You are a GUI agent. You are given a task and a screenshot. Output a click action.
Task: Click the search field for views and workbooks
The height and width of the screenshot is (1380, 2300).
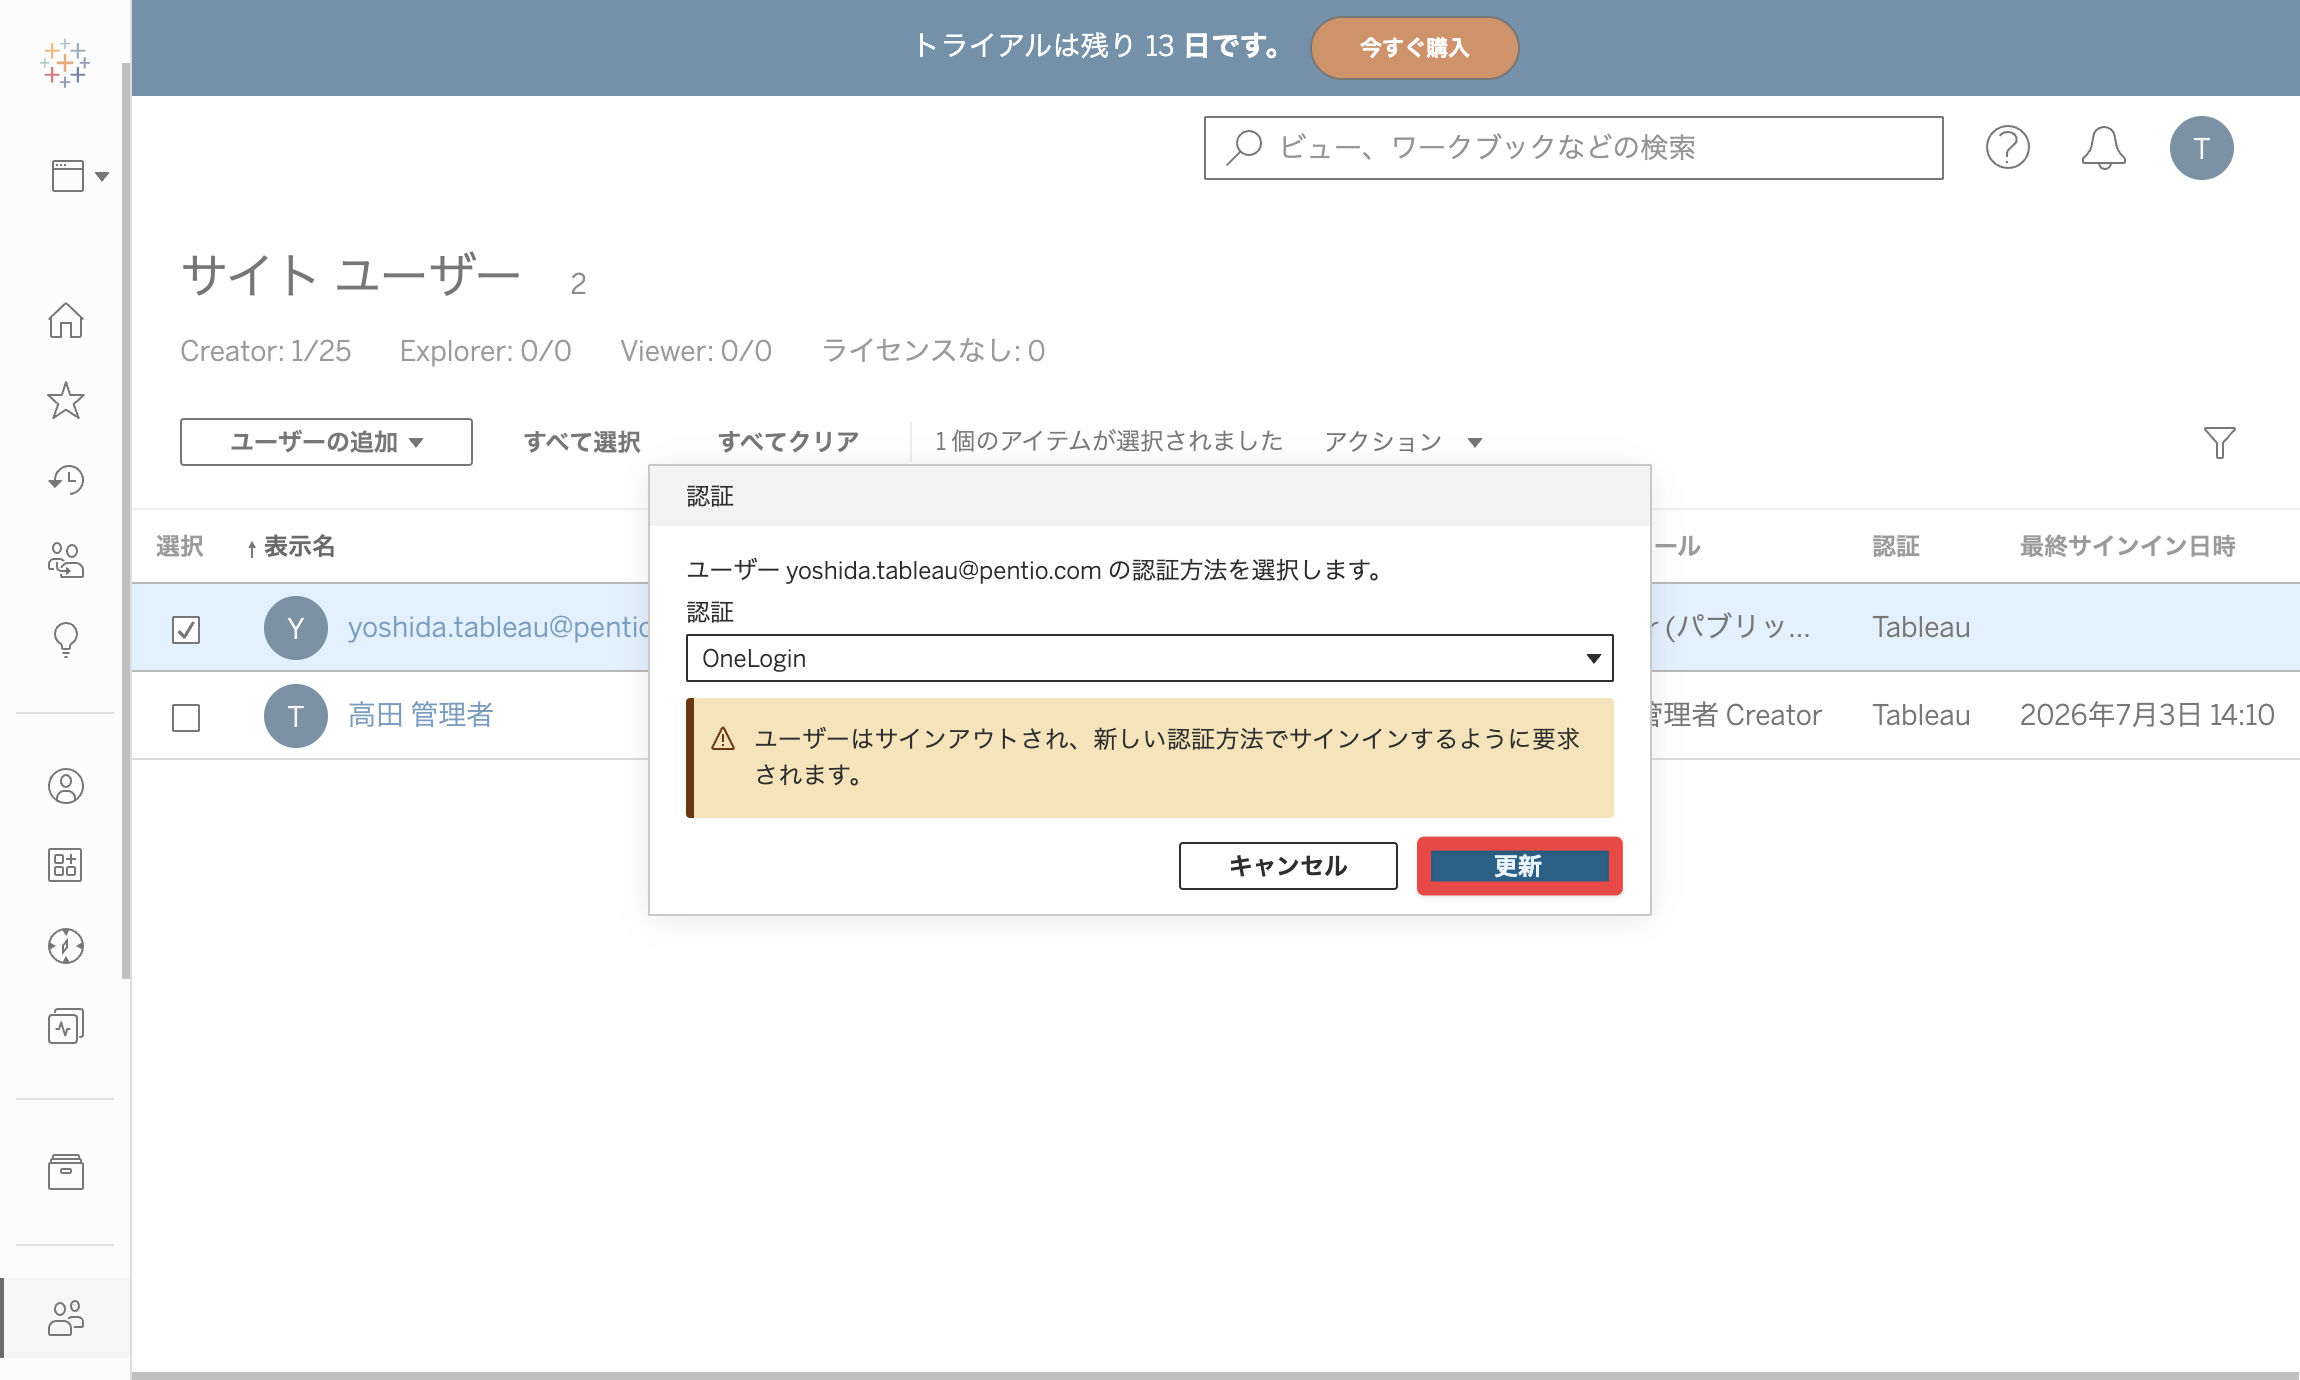(x=1573, y=148)
